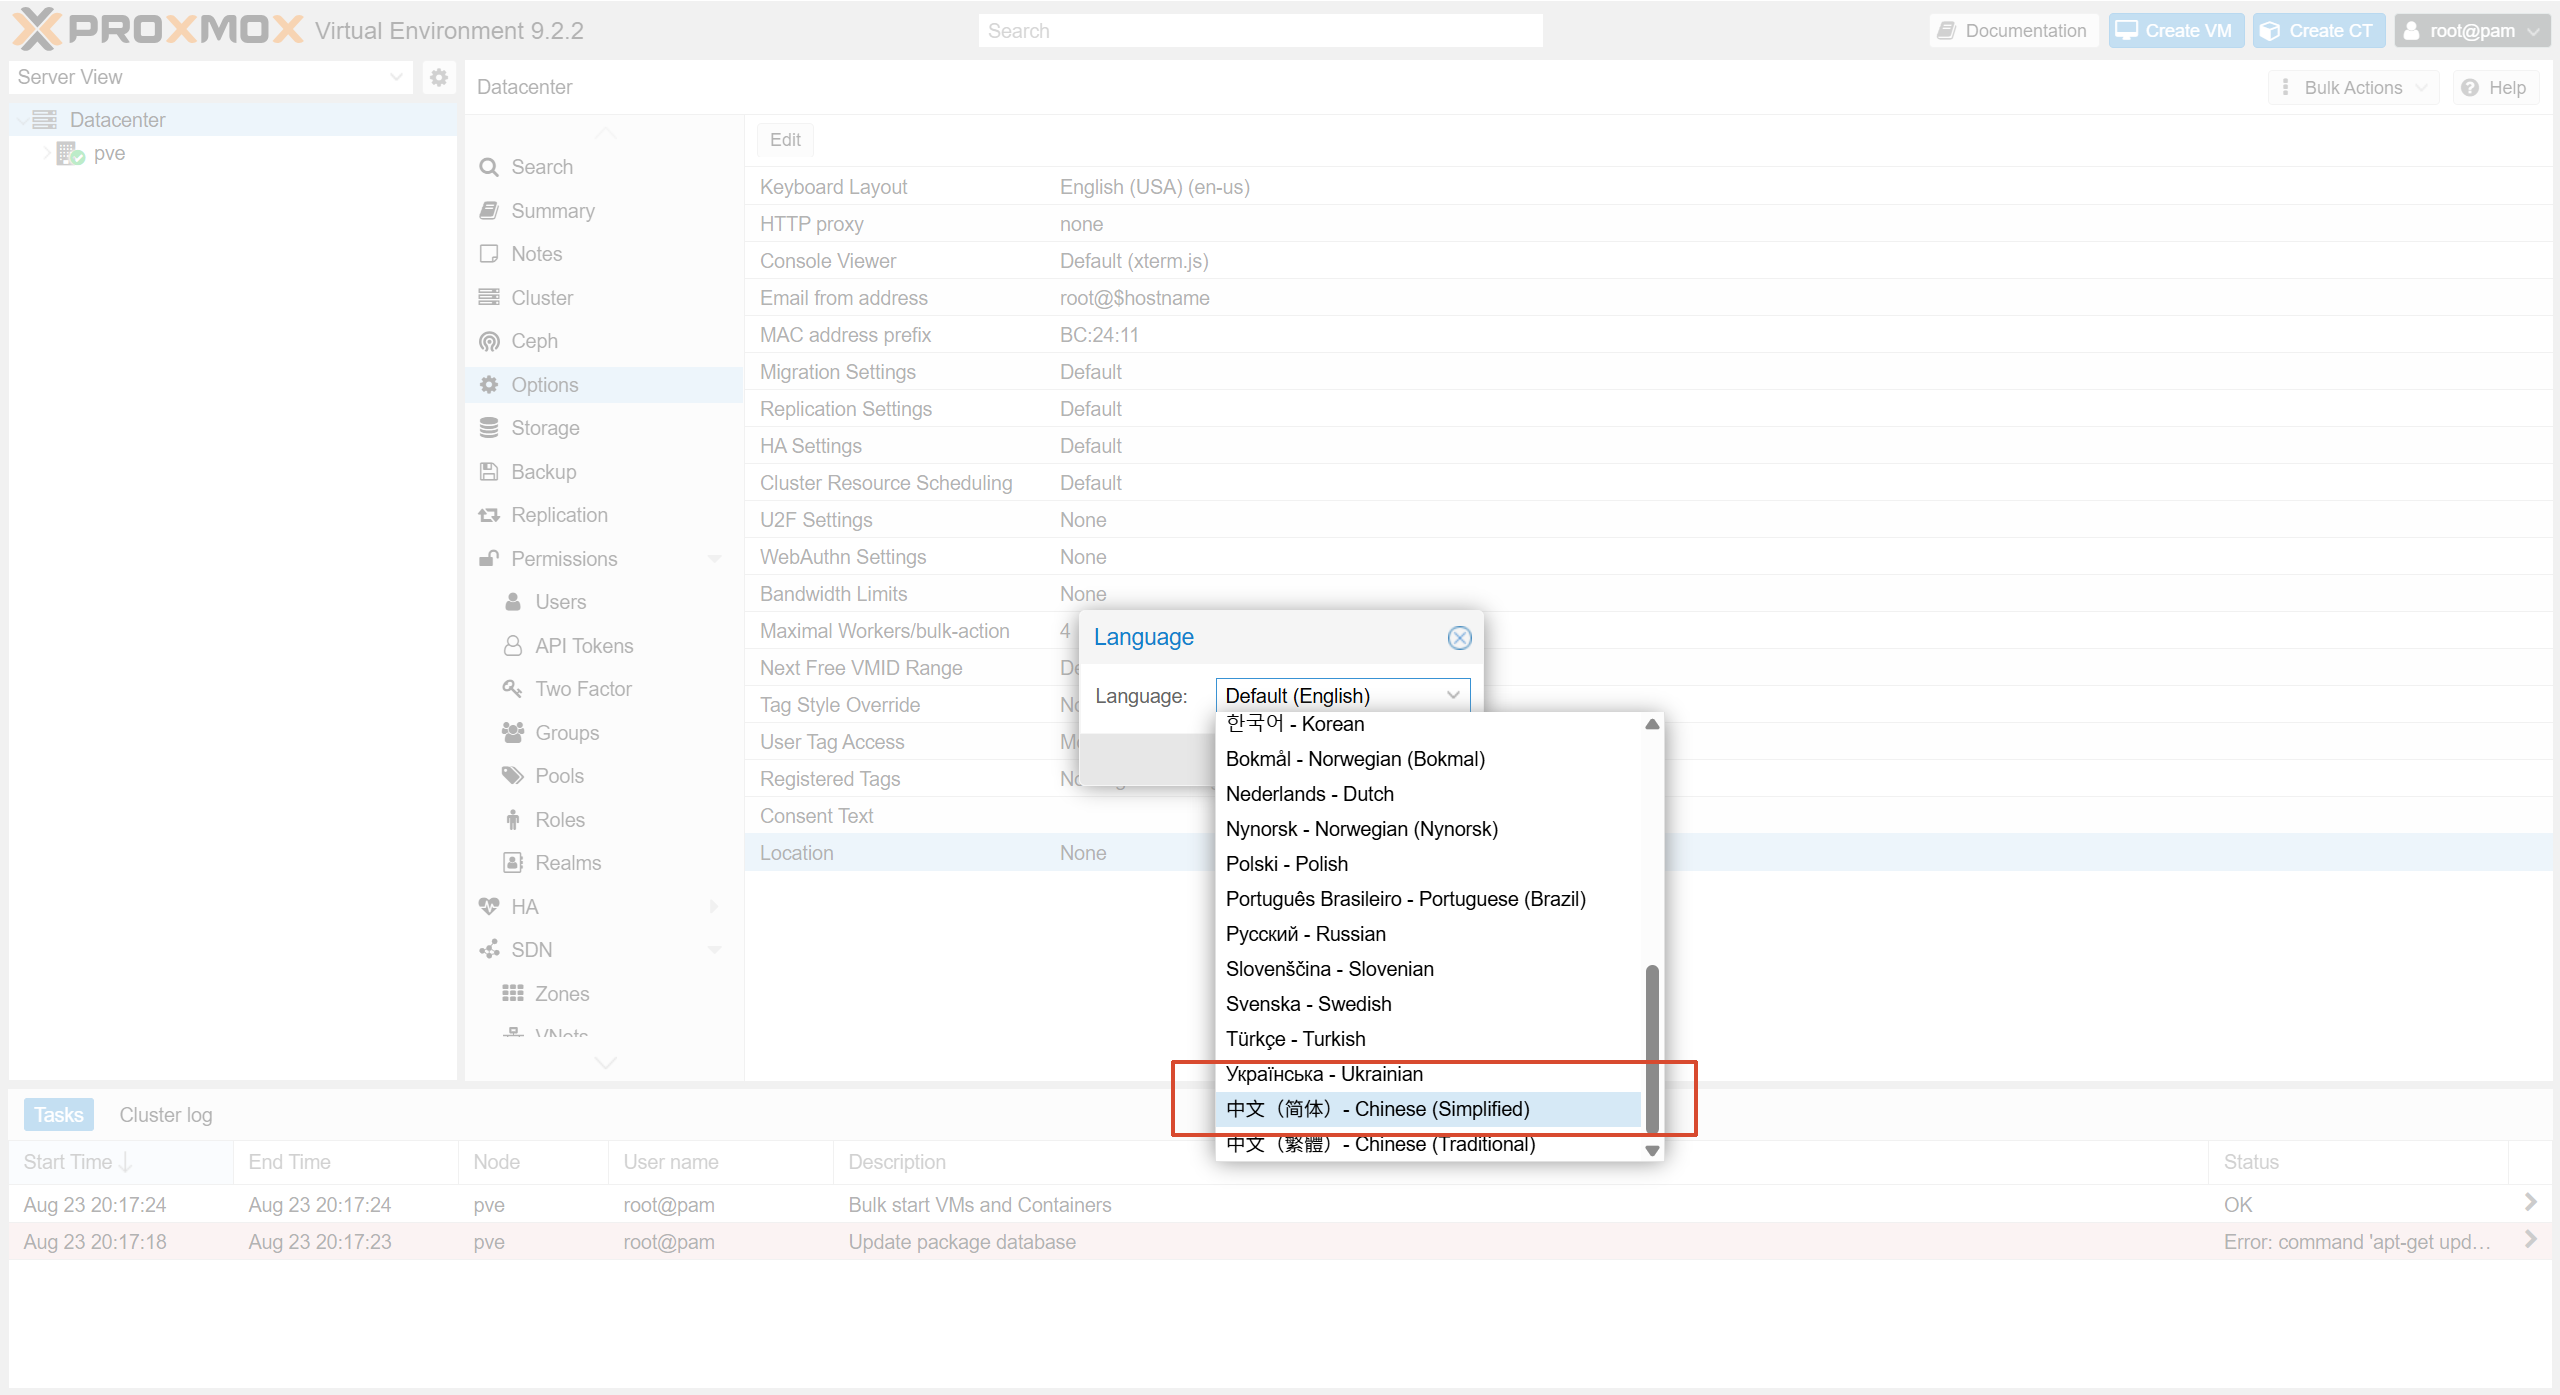Click language list scroll-up arrow
The width and height of the screenshot is (2560, 1395).
point(1652,724)
